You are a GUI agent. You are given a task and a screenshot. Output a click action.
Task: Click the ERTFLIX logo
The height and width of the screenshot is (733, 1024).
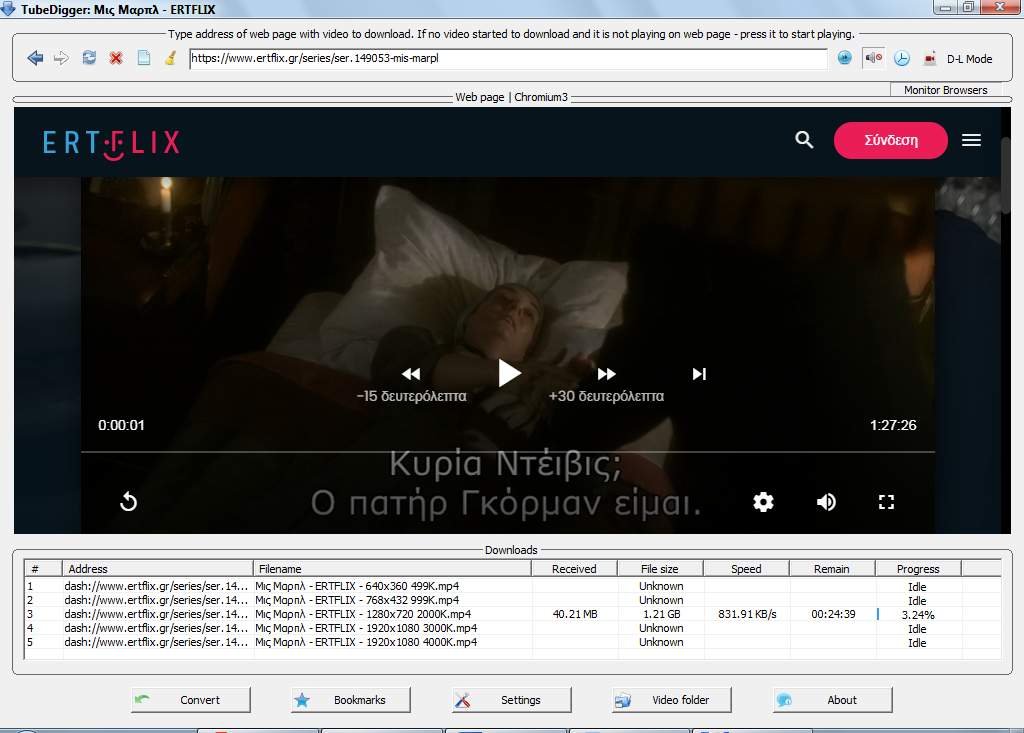point(111,144)
